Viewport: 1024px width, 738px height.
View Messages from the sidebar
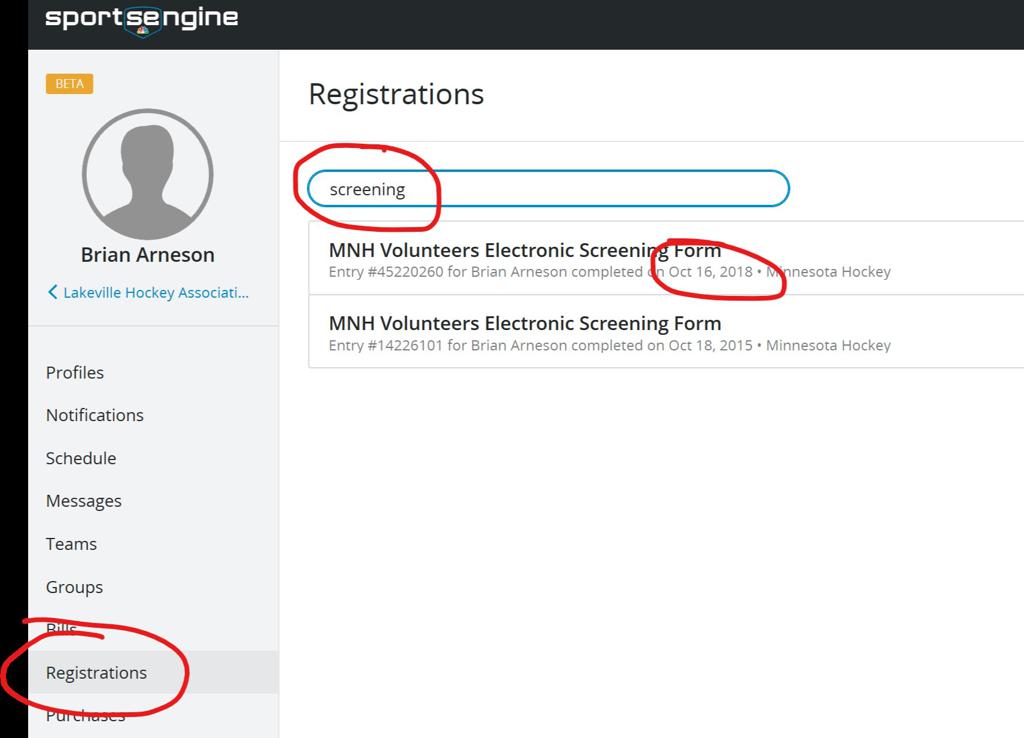tap(84, 501)
